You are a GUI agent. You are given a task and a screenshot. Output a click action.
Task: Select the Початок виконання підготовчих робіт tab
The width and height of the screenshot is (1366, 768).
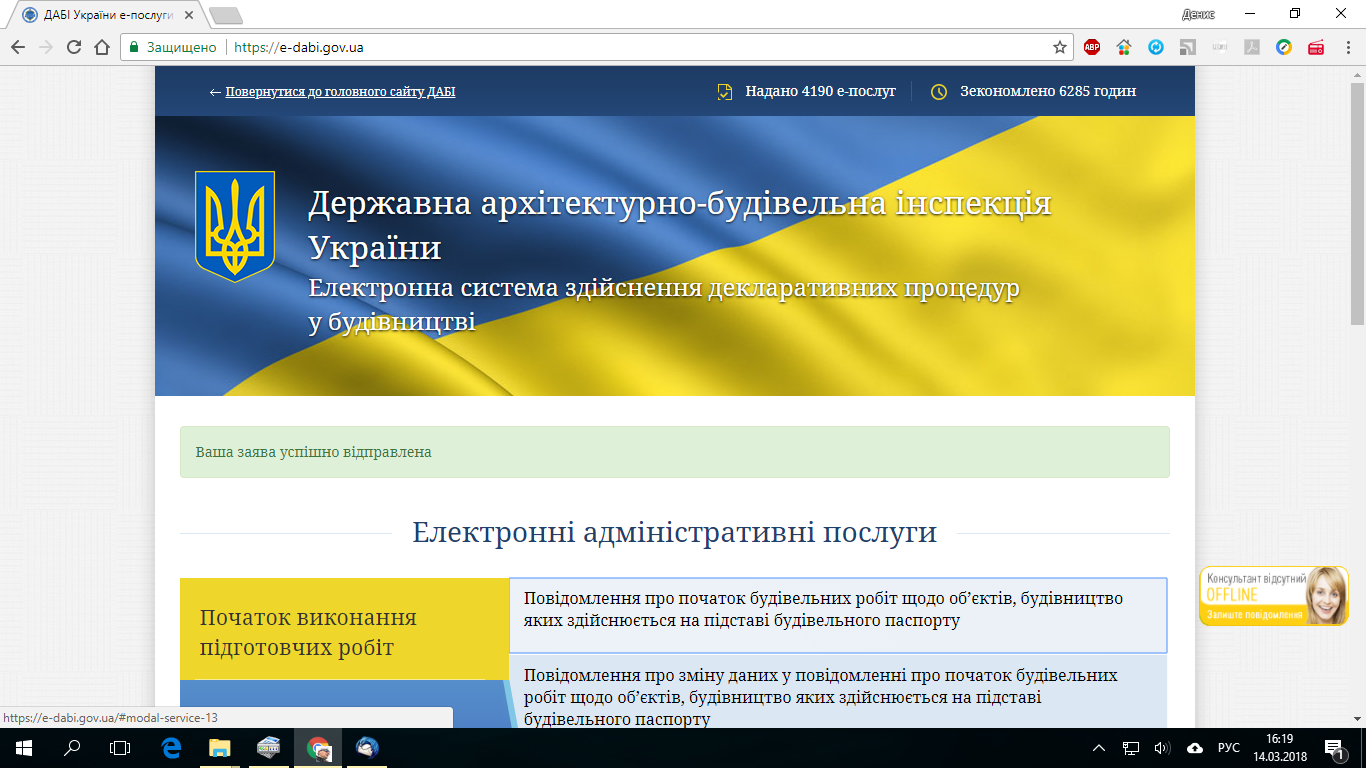344,629
